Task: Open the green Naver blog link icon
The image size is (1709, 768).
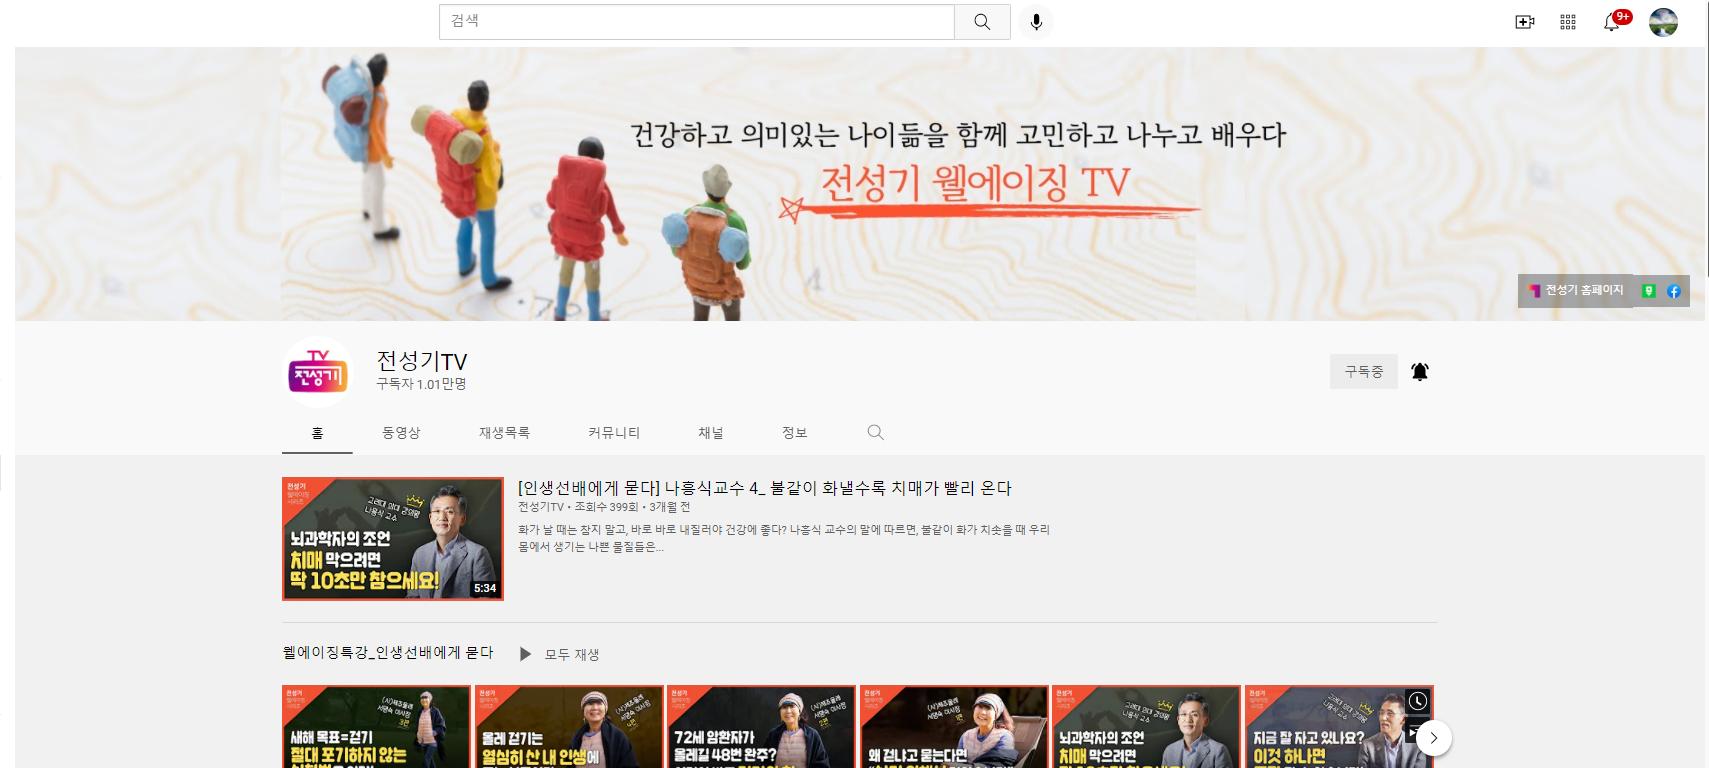Action: [1649, 291]
